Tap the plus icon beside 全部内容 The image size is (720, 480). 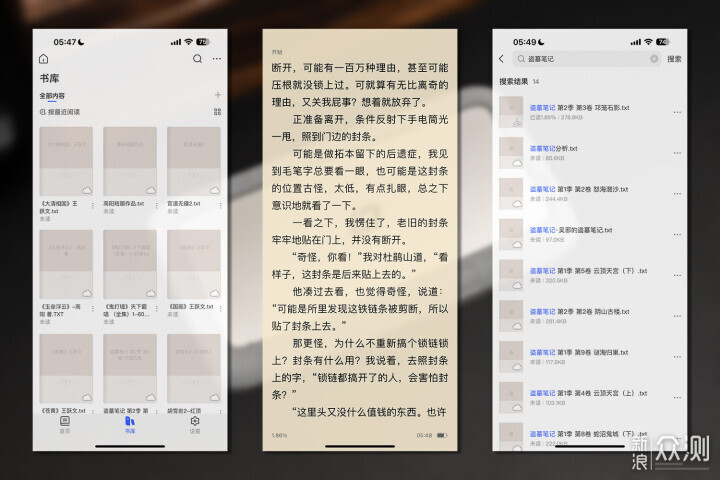click(218, 95)
